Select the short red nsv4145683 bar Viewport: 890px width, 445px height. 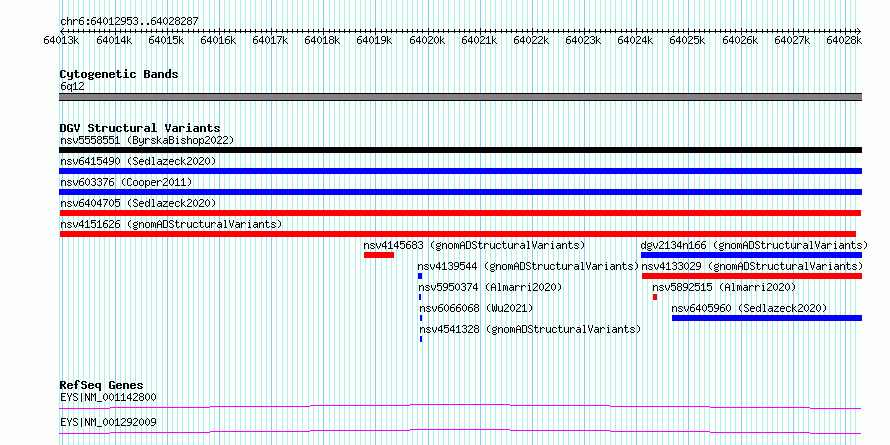(x=379, y=255)
